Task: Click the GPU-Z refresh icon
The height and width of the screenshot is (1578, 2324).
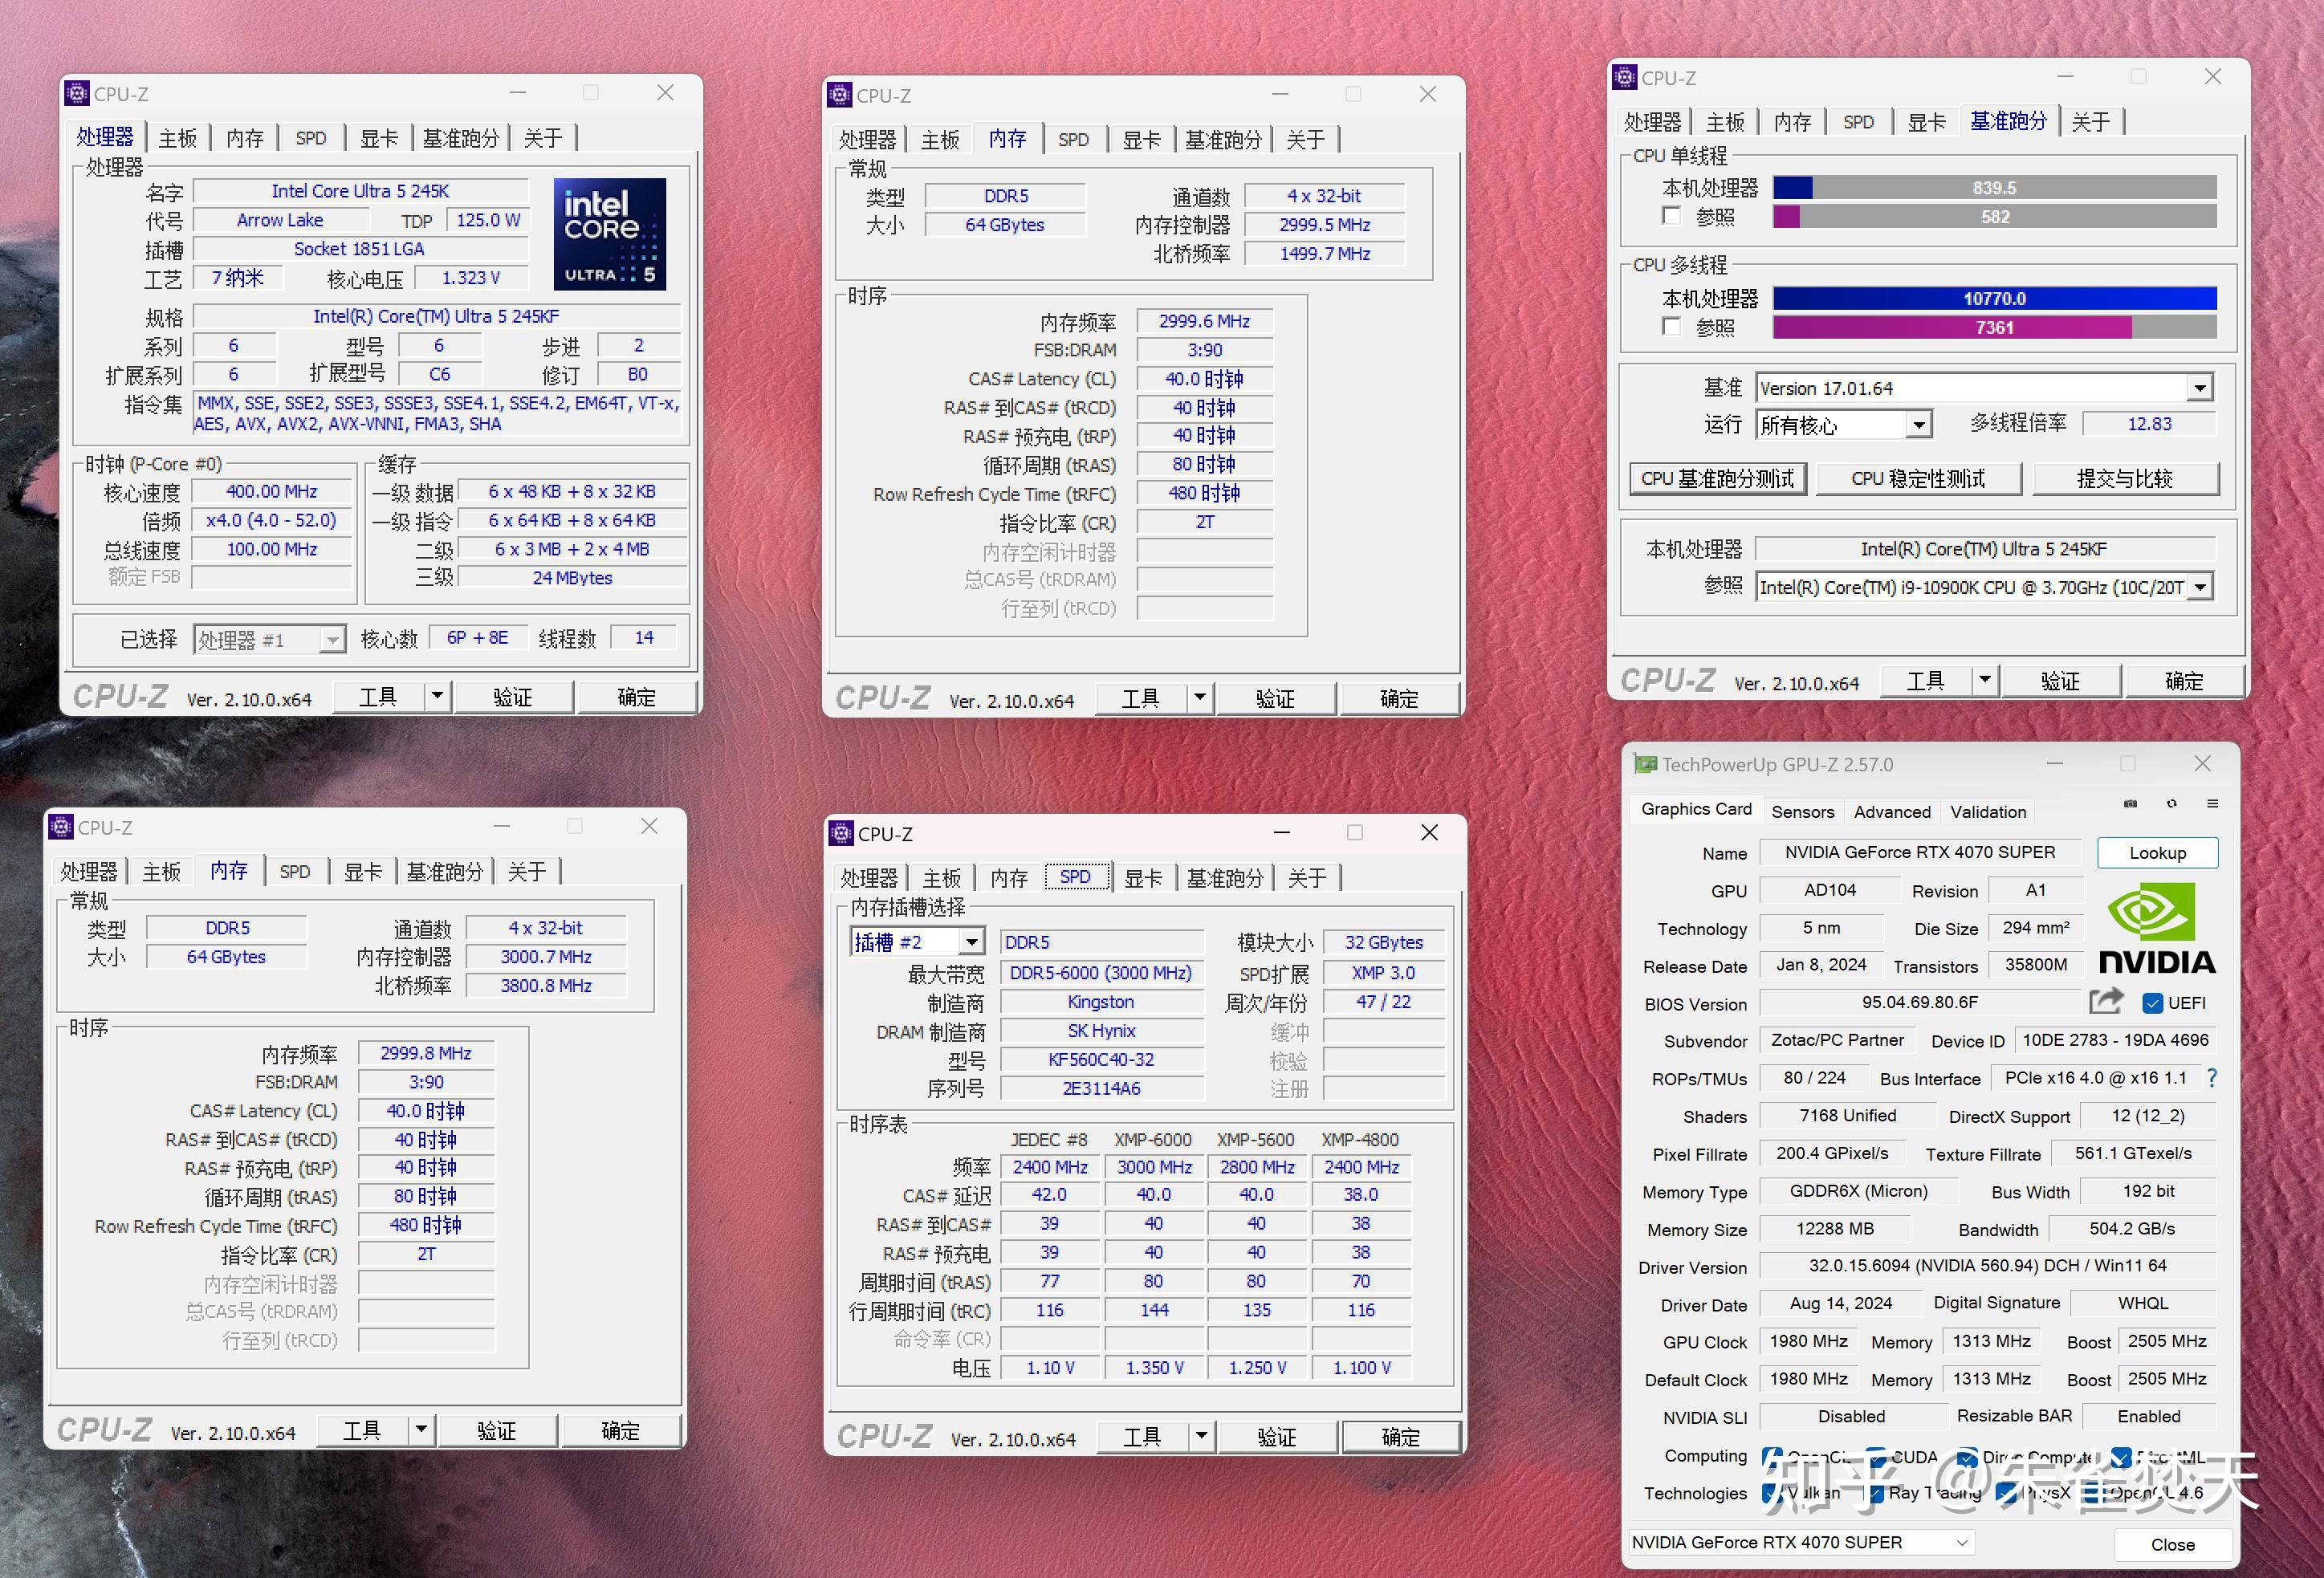Action: point(2171,803)
